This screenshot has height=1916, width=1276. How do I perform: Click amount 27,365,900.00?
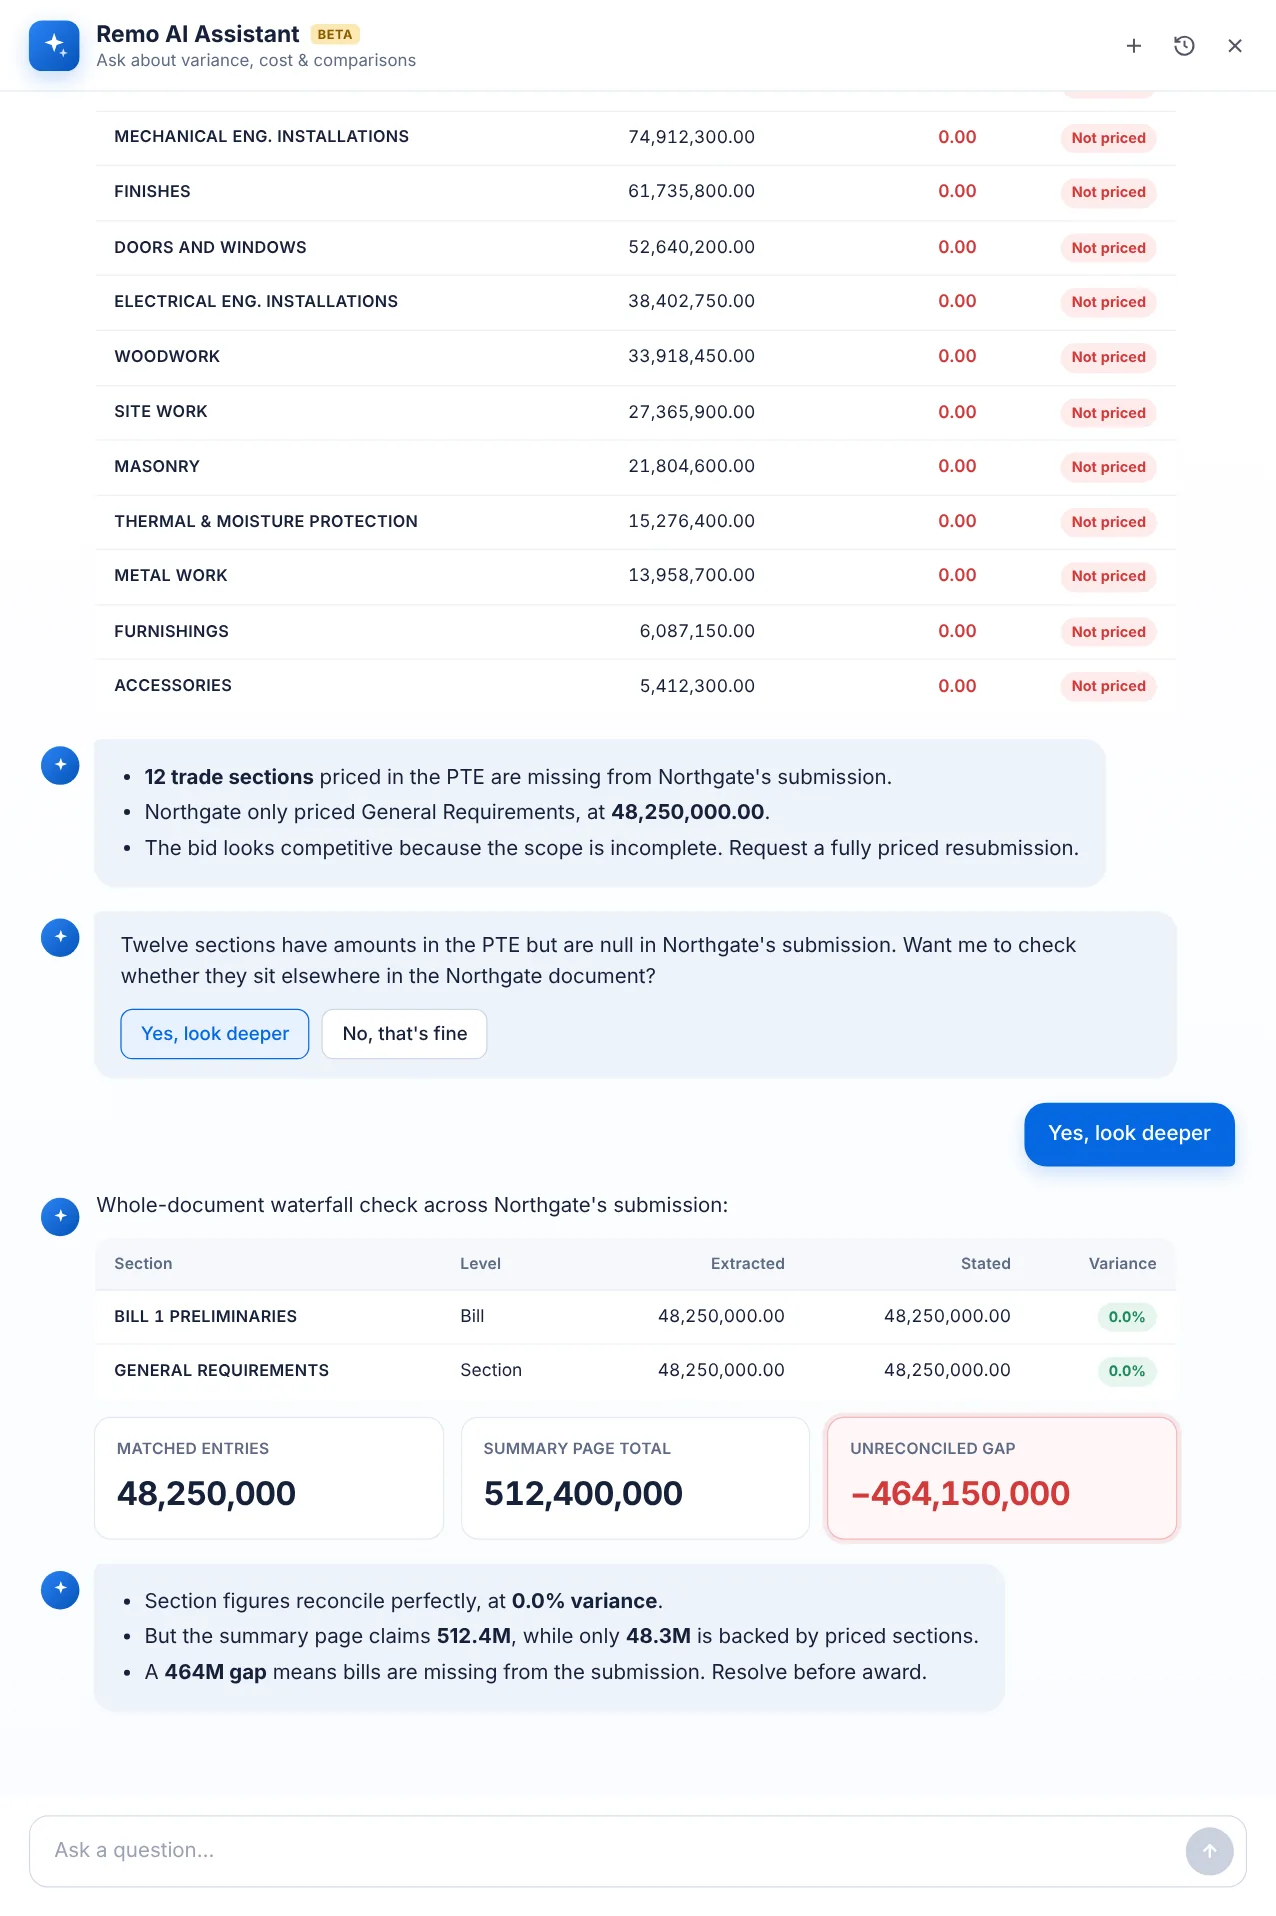(x=691, y=412)
